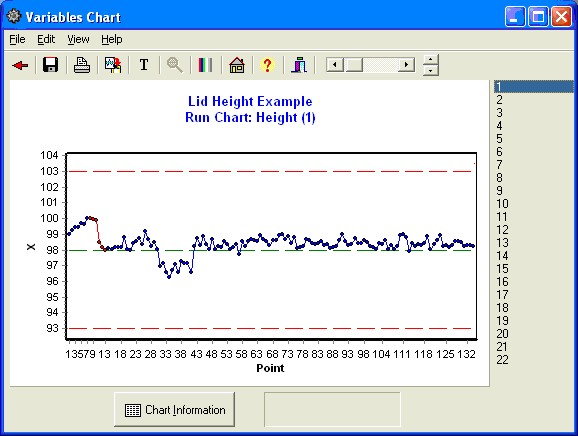578x436 pixels.
Task: Click the Chart Information button
Action: [x=174, y=410]
